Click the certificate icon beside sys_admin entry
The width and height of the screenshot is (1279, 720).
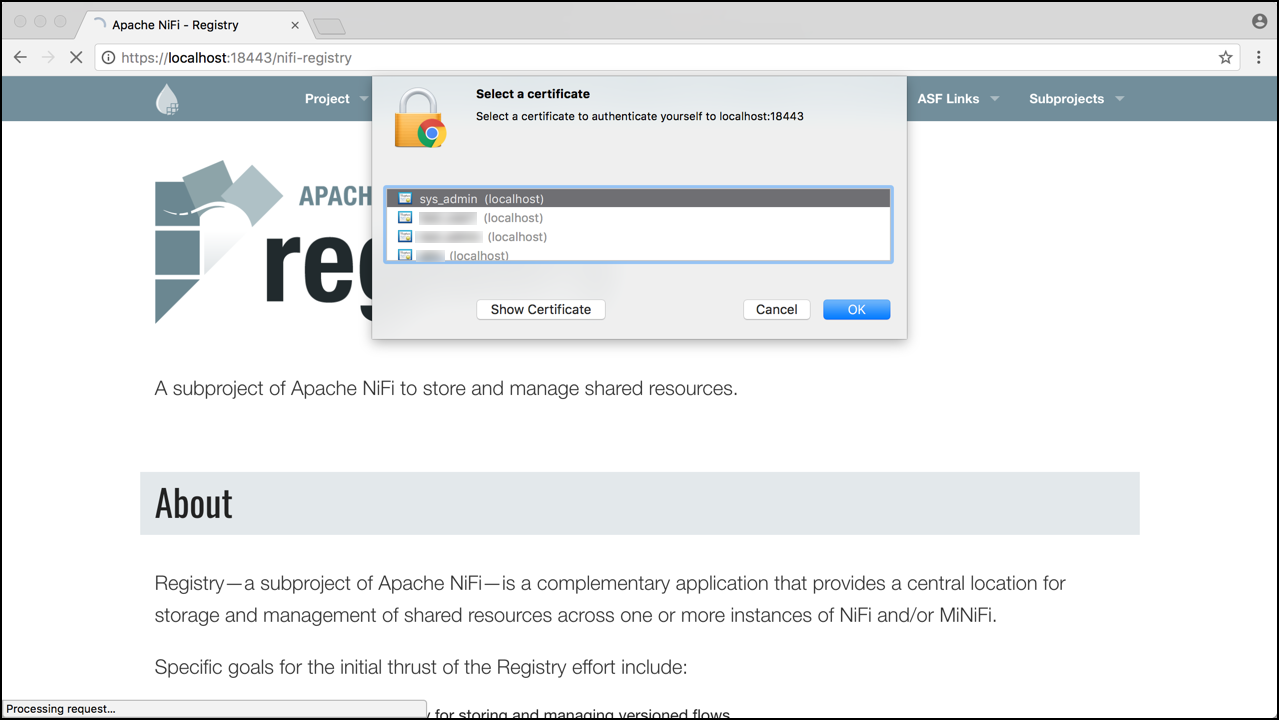pyautogui.click(x=404, y=197)
